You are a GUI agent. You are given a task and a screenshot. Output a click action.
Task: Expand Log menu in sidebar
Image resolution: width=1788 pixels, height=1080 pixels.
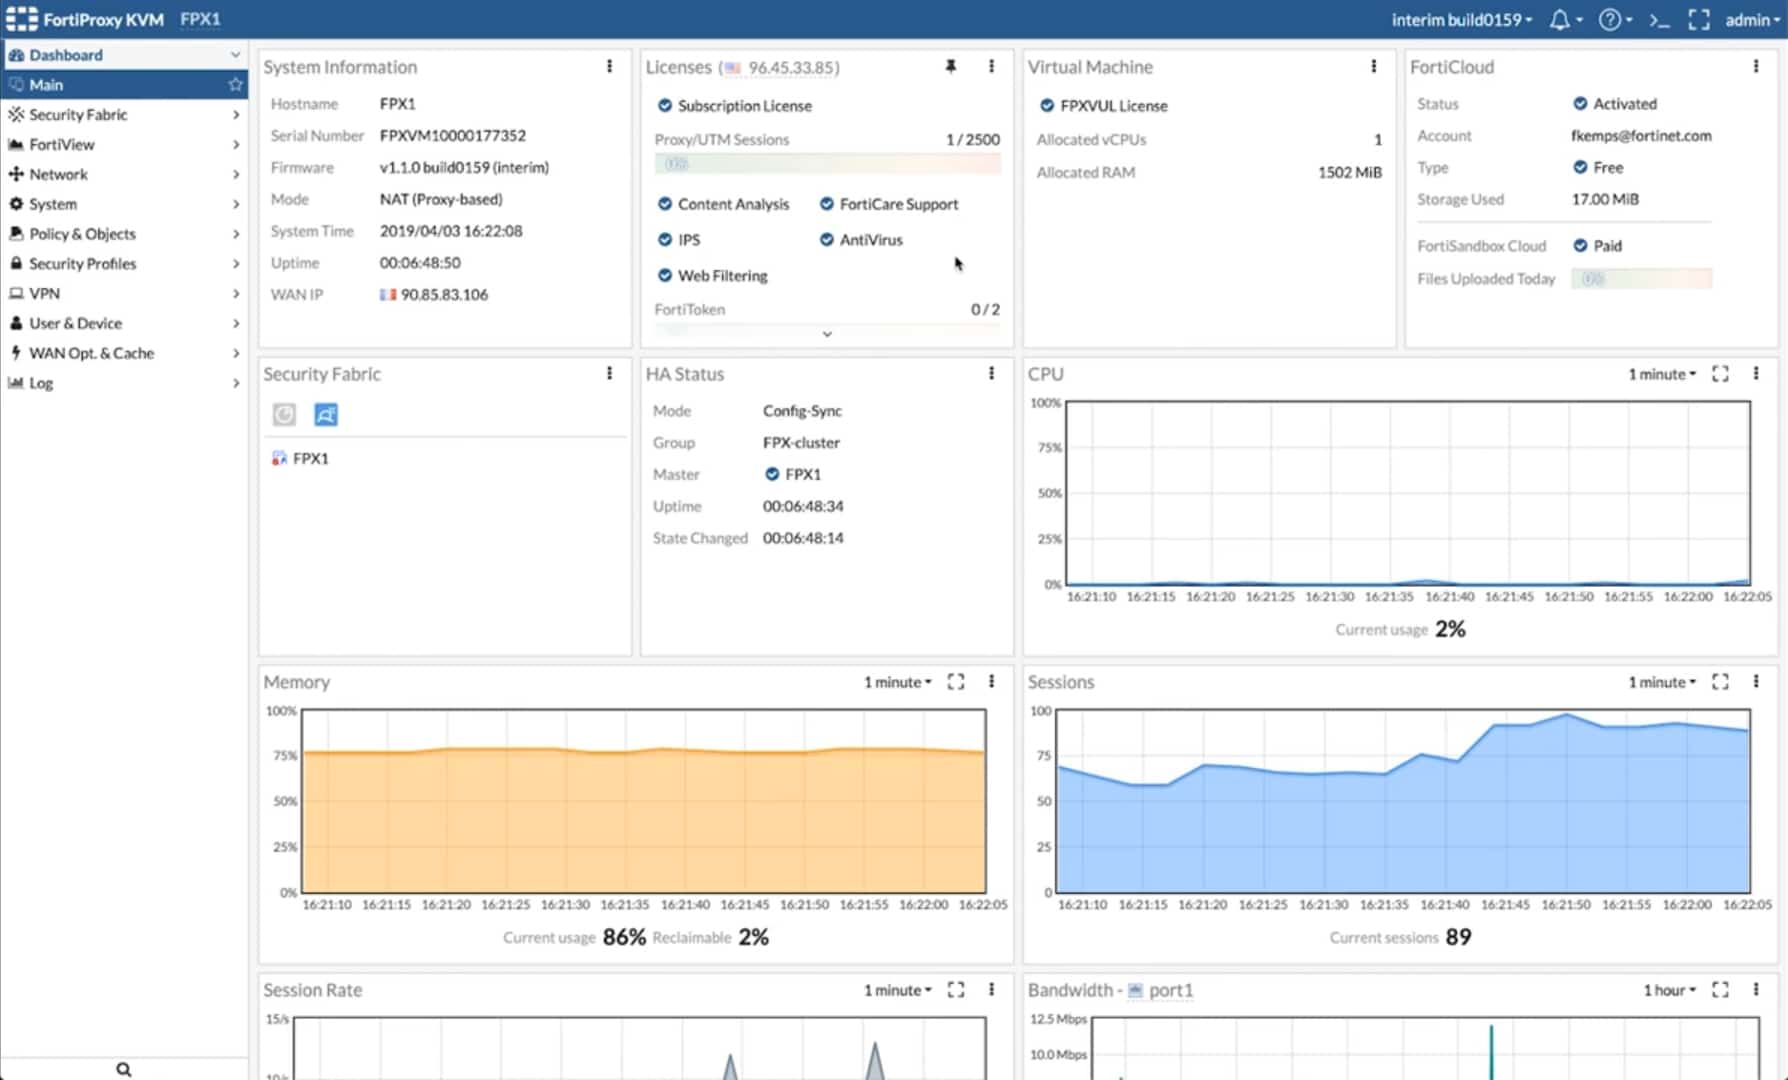[124, 383]
